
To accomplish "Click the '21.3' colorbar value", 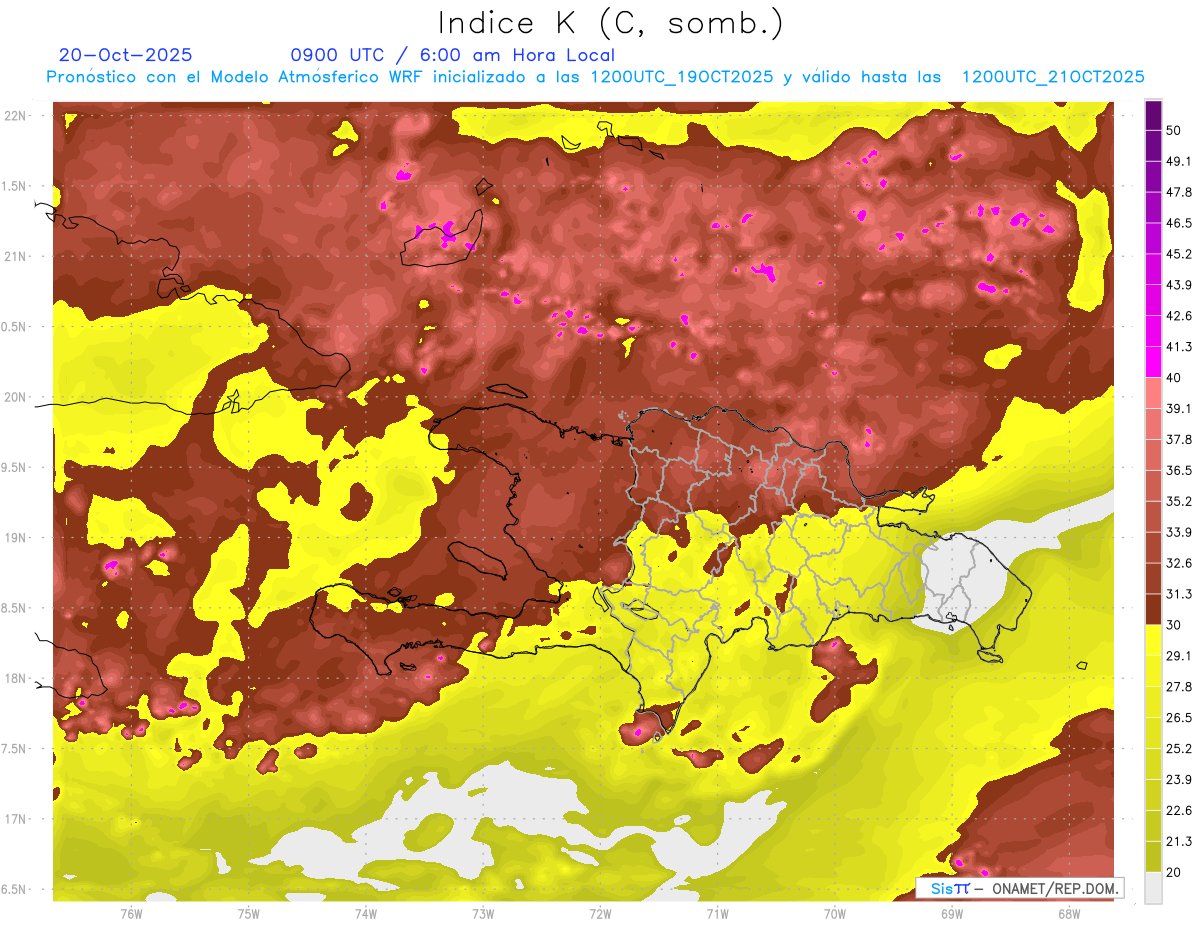I will click(1179, 842).
